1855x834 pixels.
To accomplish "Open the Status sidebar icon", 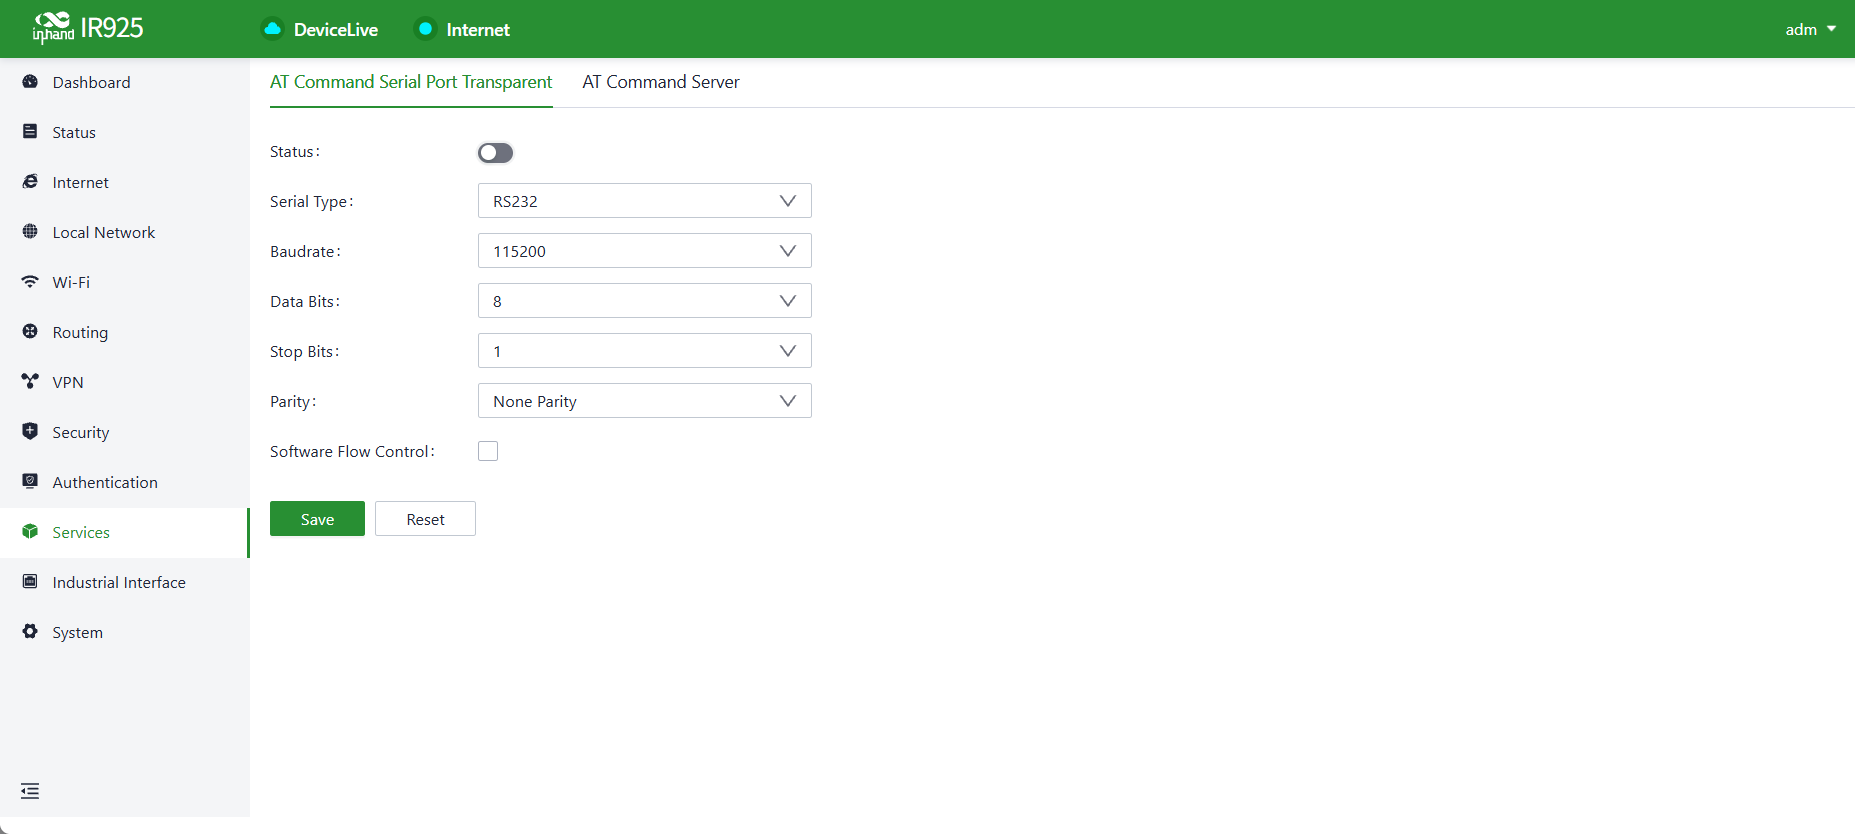I will (x=30, y=132).
